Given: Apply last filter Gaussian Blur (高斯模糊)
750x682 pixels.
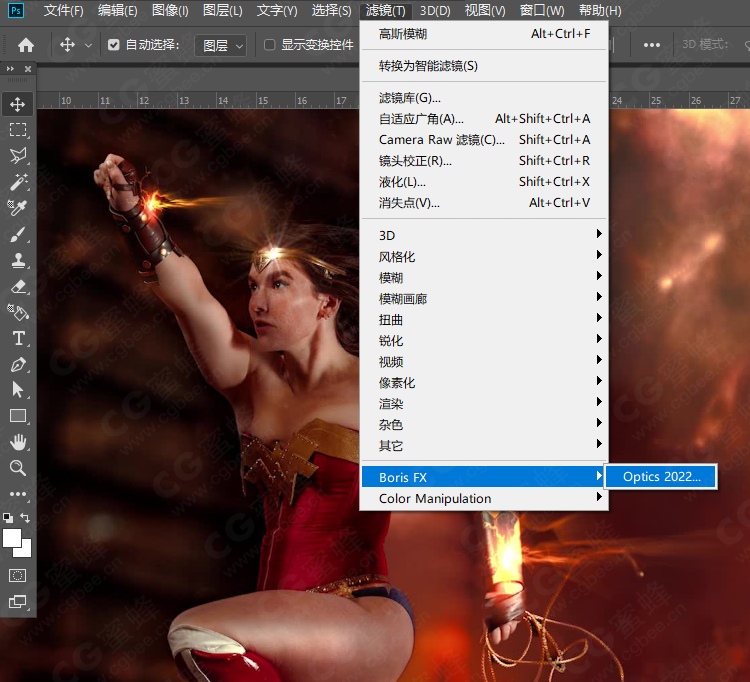Looking at the screenshot, I should tap(484, 34).
